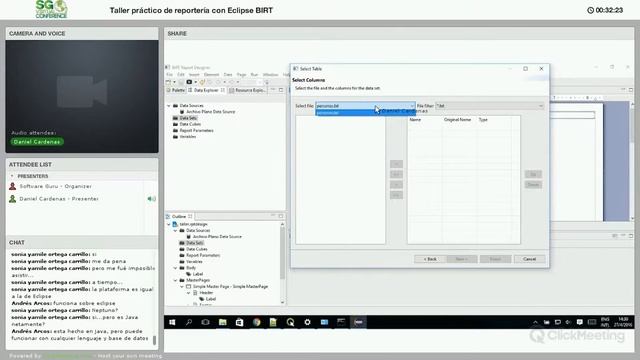Click the Outline panel vertical scrollbar

(x=282, y=263)
